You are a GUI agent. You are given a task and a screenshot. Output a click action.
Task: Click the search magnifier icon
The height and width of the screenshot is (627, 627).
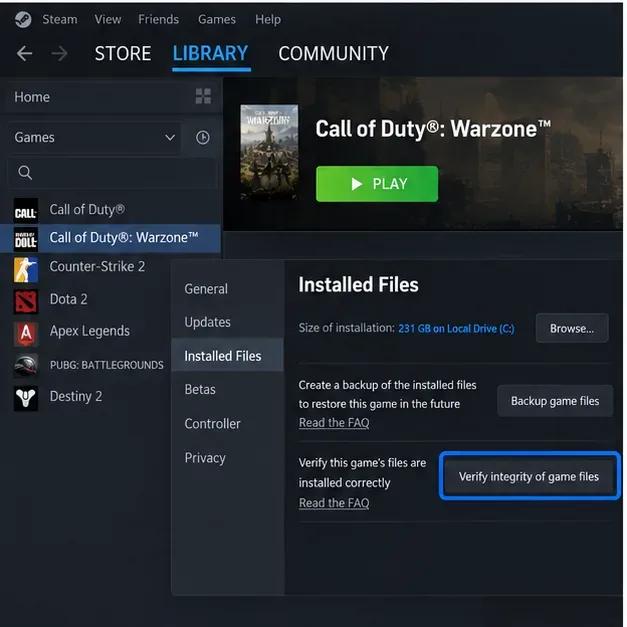point(25,173)
